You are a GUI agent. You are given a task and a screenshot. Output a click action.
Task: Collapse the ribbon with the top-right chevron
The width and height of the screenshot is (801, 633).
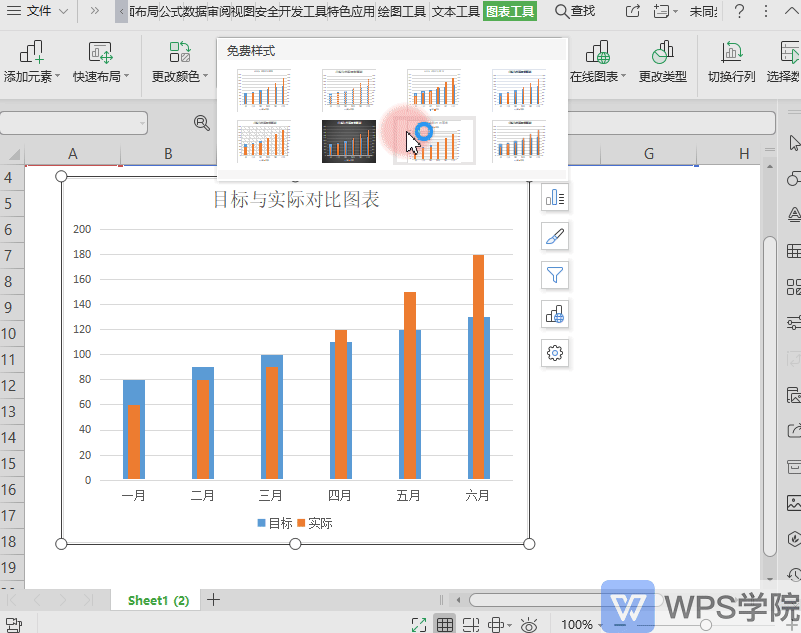pos(791,11)
